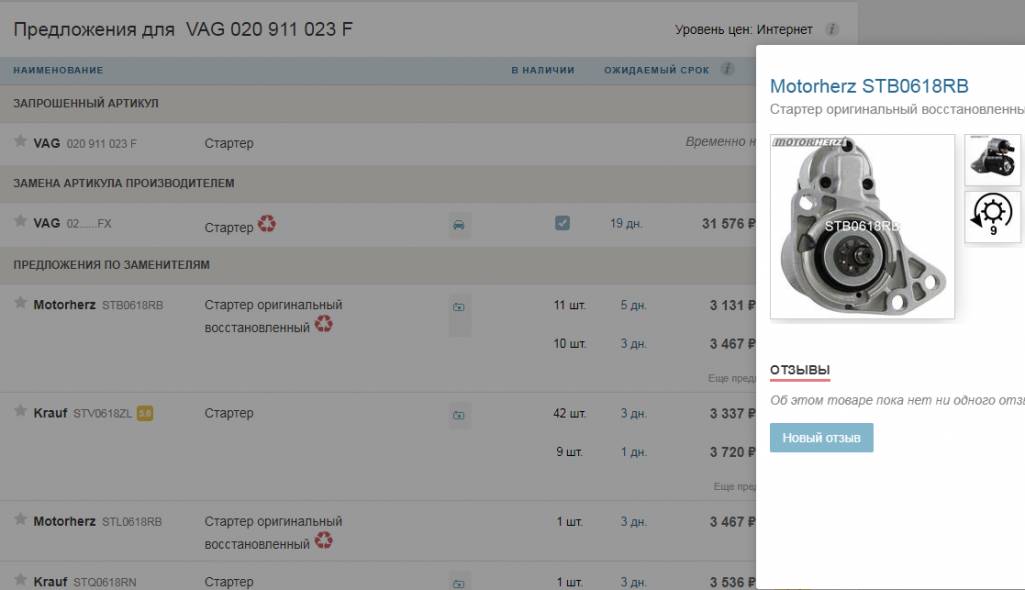Screen dimensions: 1025x590
Task: Add Motorherz STL0618RB to favorites via star
Action: pyautogui.click(x=20, y=520)
